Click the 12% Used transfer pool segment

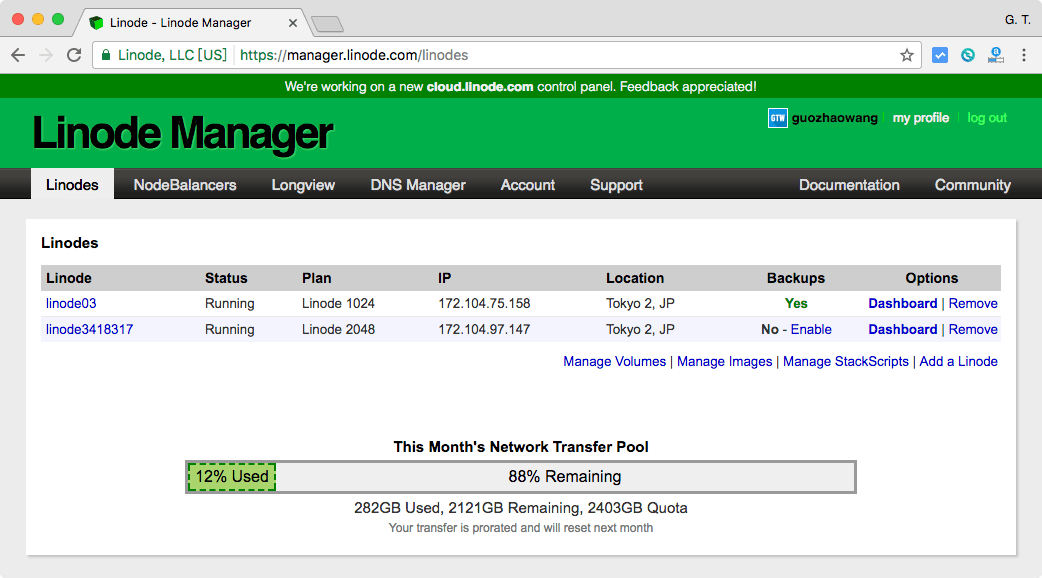[x=231, y=477]
